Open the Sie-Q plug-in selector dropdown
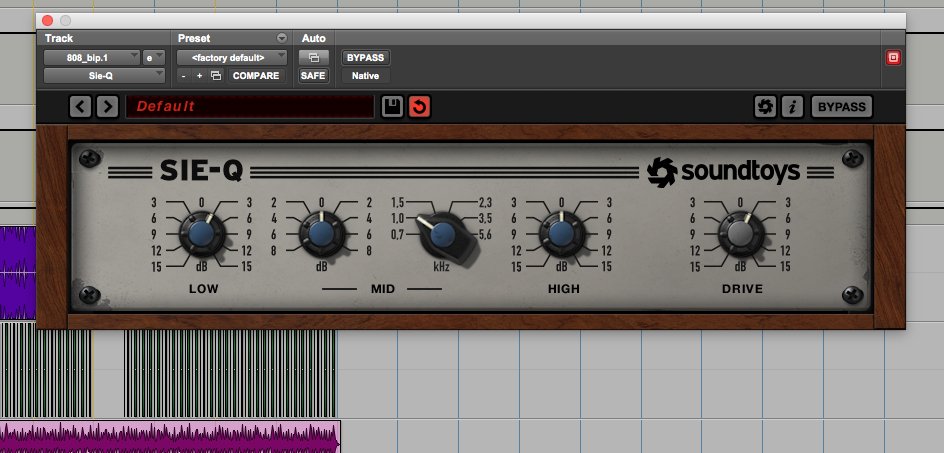 pyautogui.click(x=104, y=76)
